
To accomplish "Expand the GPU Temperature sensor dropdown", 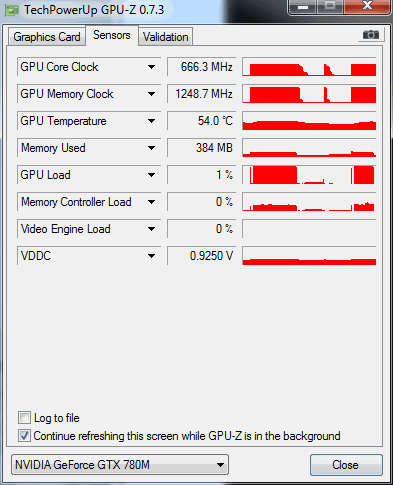I will 152,121.
